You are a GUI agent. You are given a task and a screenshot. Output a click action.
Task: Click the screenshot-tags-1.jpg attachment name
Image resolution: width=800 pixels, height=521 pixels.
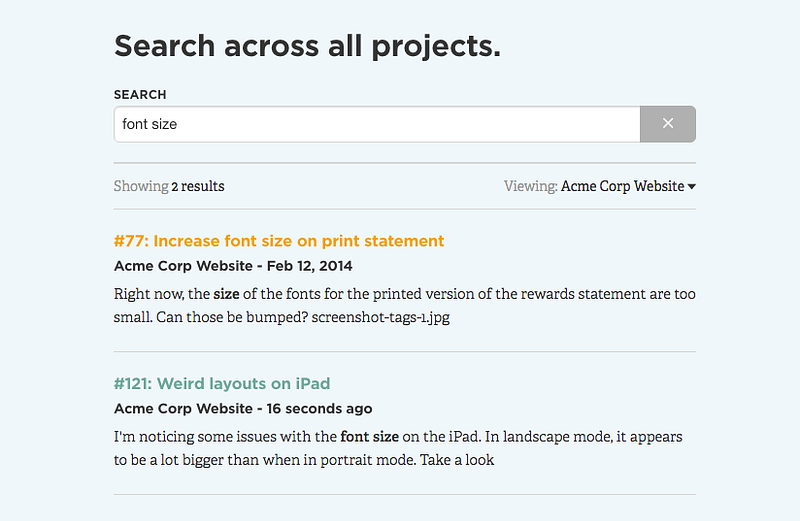tap(381, 317)
